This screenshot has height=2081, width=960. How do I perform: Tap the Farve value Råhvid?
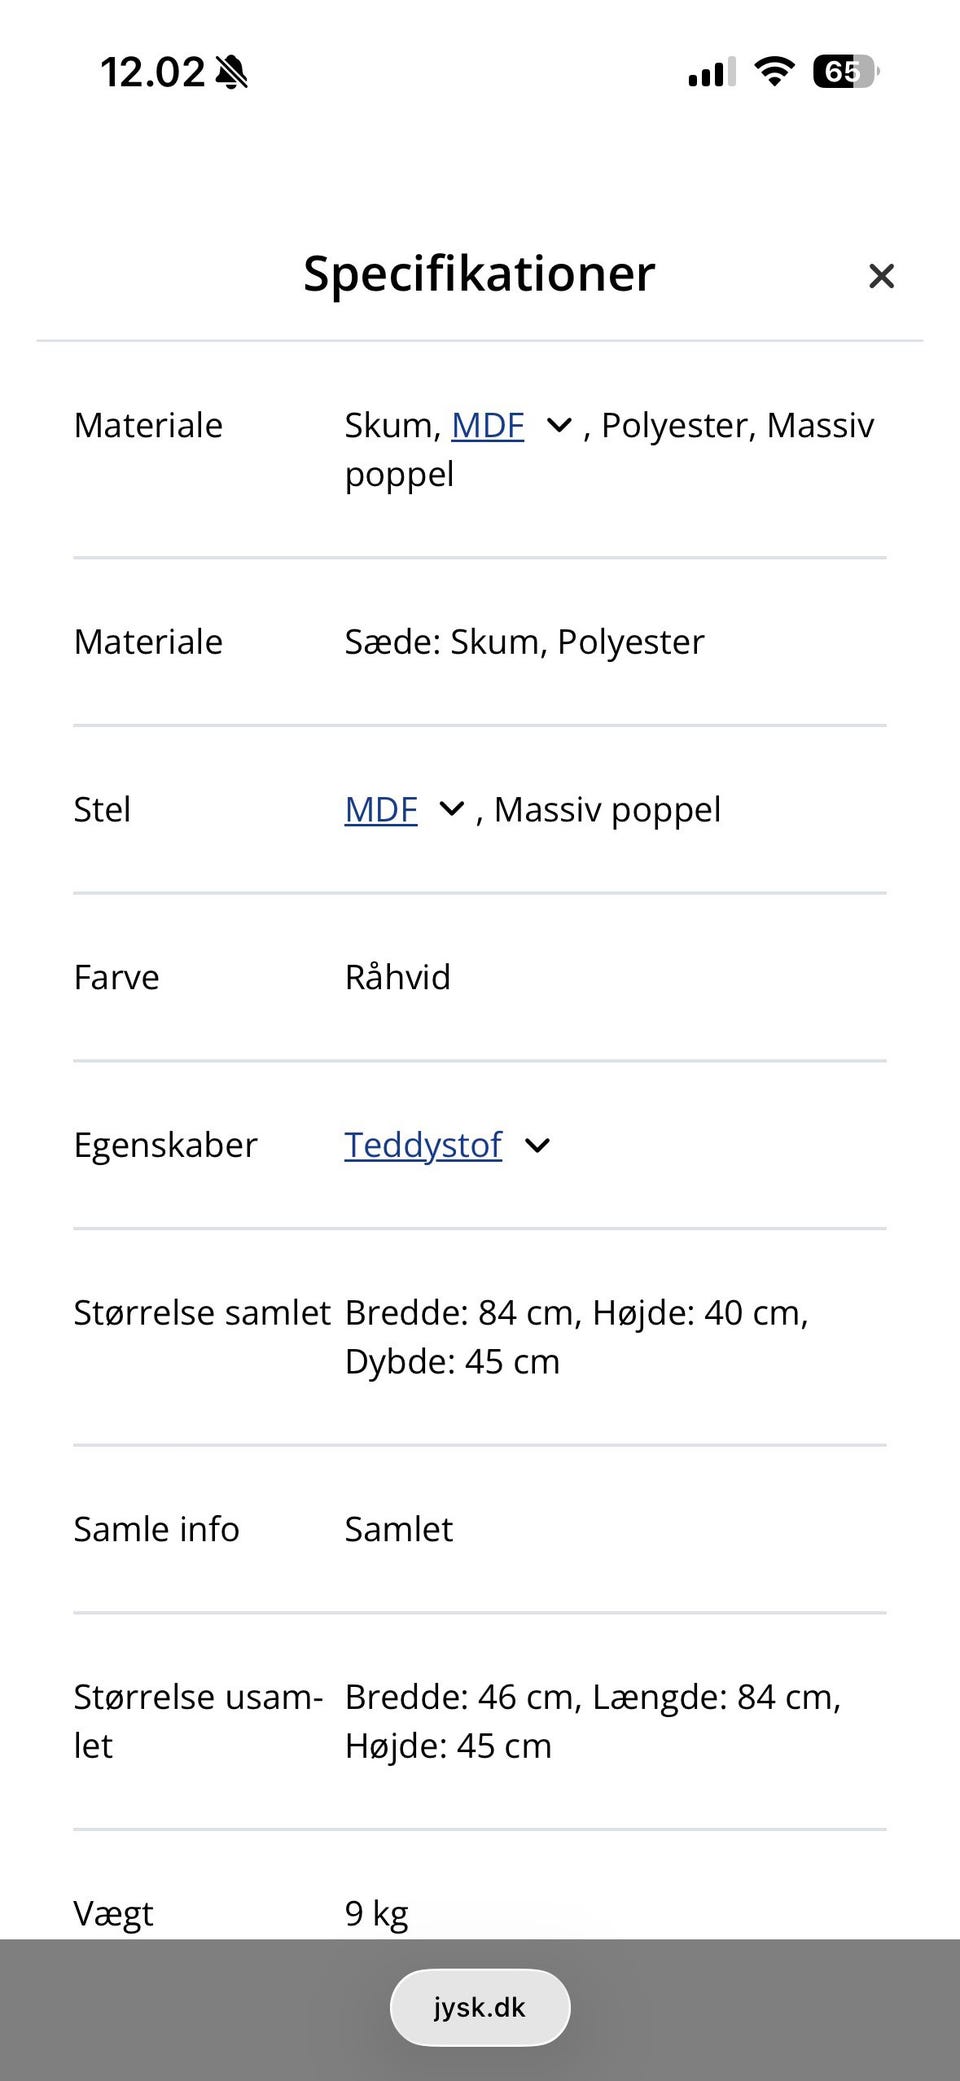coord(397,977)
